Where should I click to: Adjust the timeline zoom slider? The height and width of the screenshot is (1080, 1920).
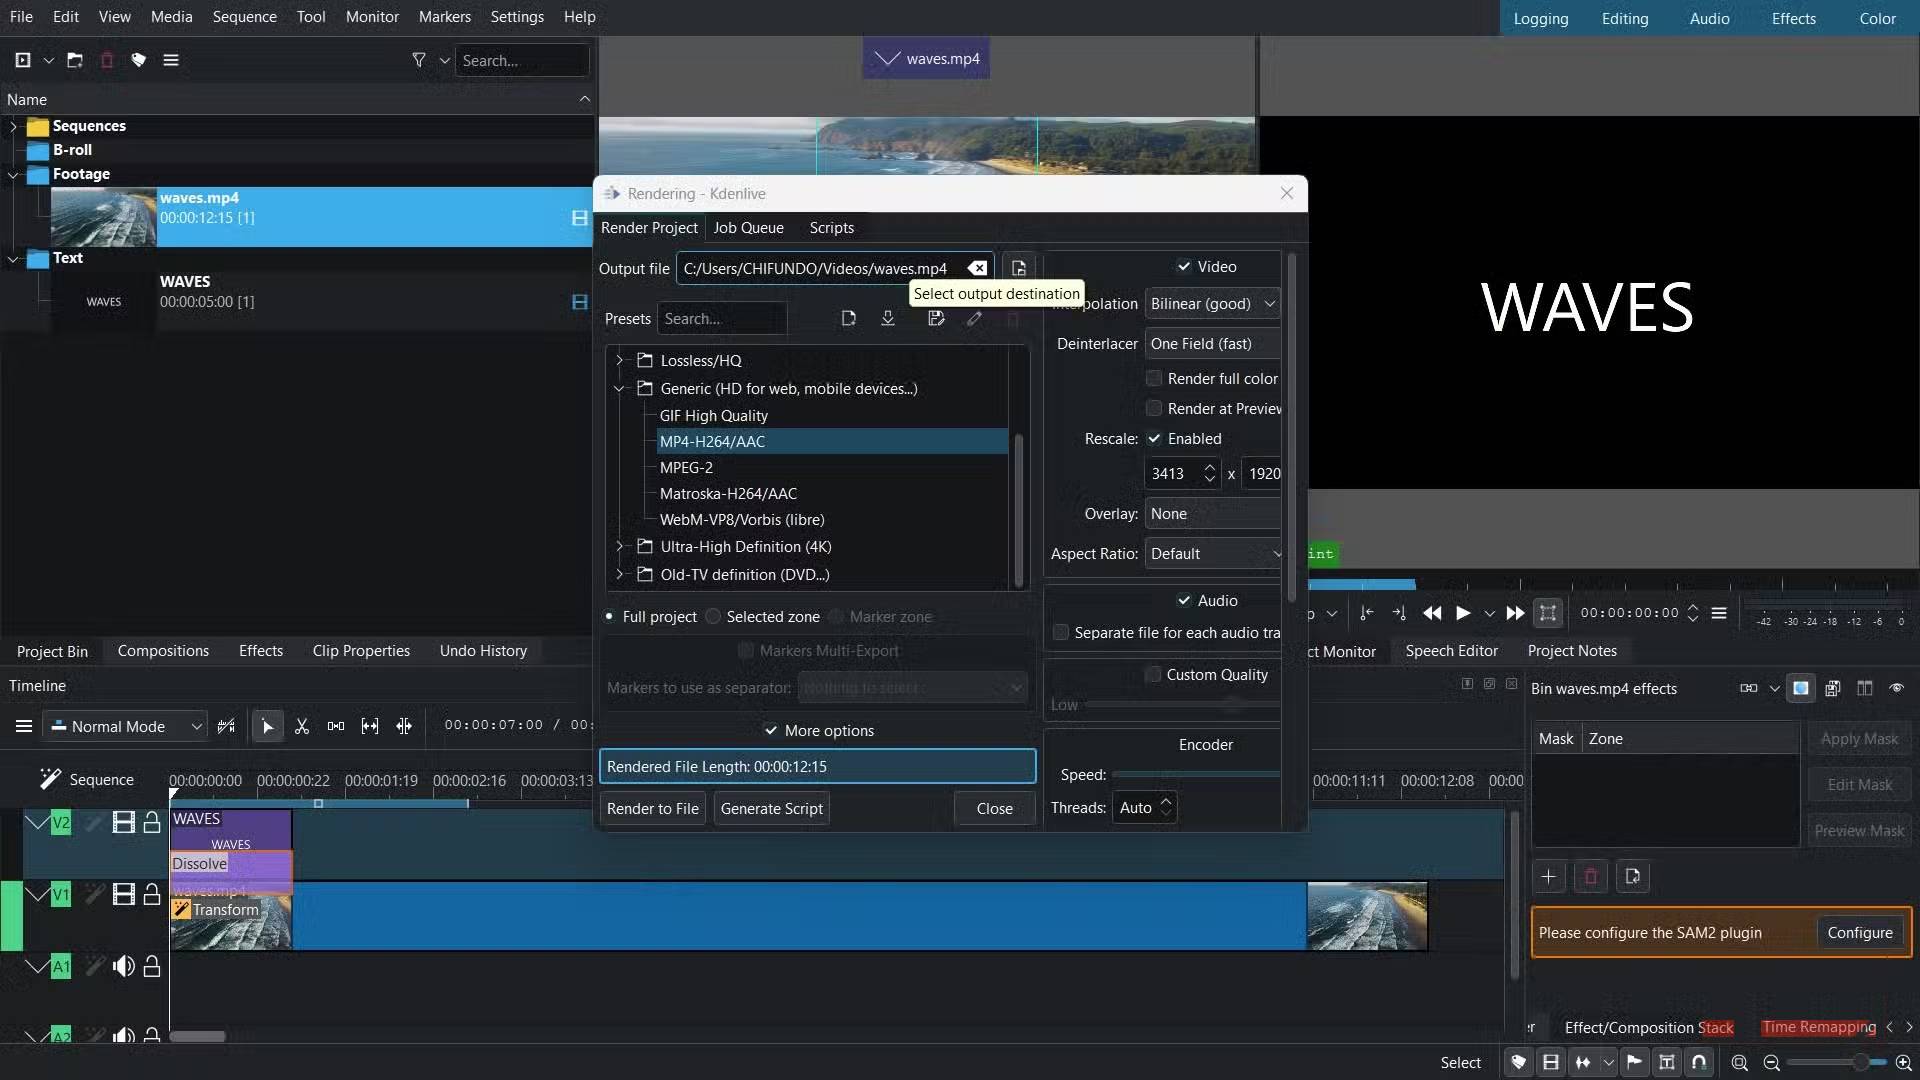coord(1859,1063)
